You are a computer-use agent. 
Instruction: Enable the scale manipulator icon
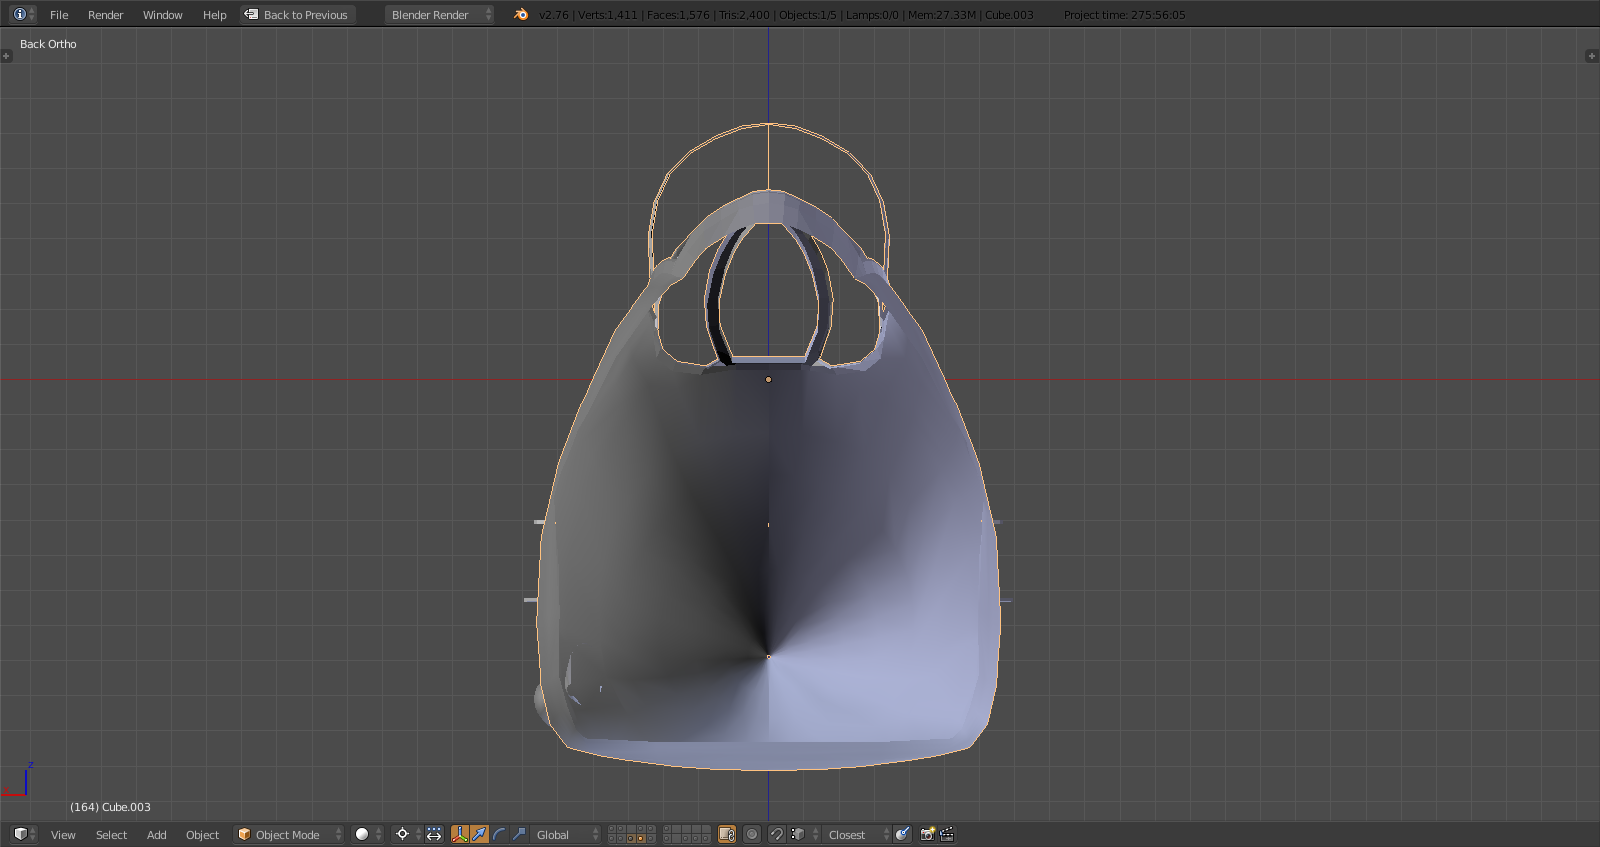(x=519, y=835)
